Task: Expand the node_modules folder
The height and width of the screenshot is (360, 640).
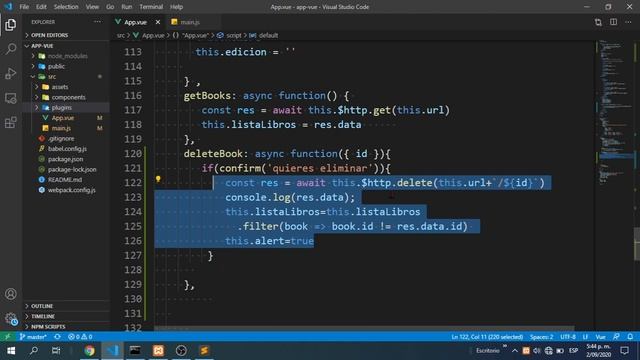Action: 67,56
